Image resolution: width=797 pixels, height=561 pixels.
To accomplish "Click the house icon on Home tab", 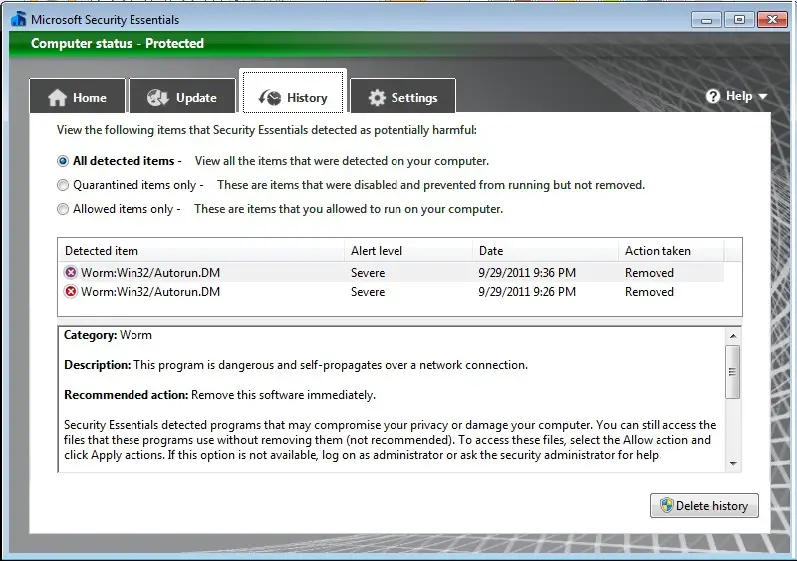I will tap(57, 97).
